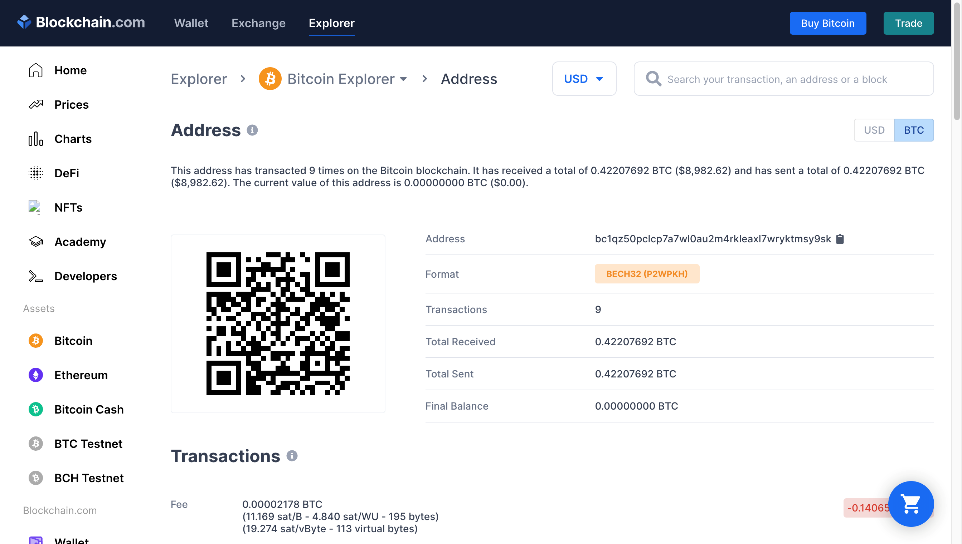This screenshot has width=962, height=544.
Task: Open Home from the sidebar
Action: pyautogui.click(x=70, y=71)
